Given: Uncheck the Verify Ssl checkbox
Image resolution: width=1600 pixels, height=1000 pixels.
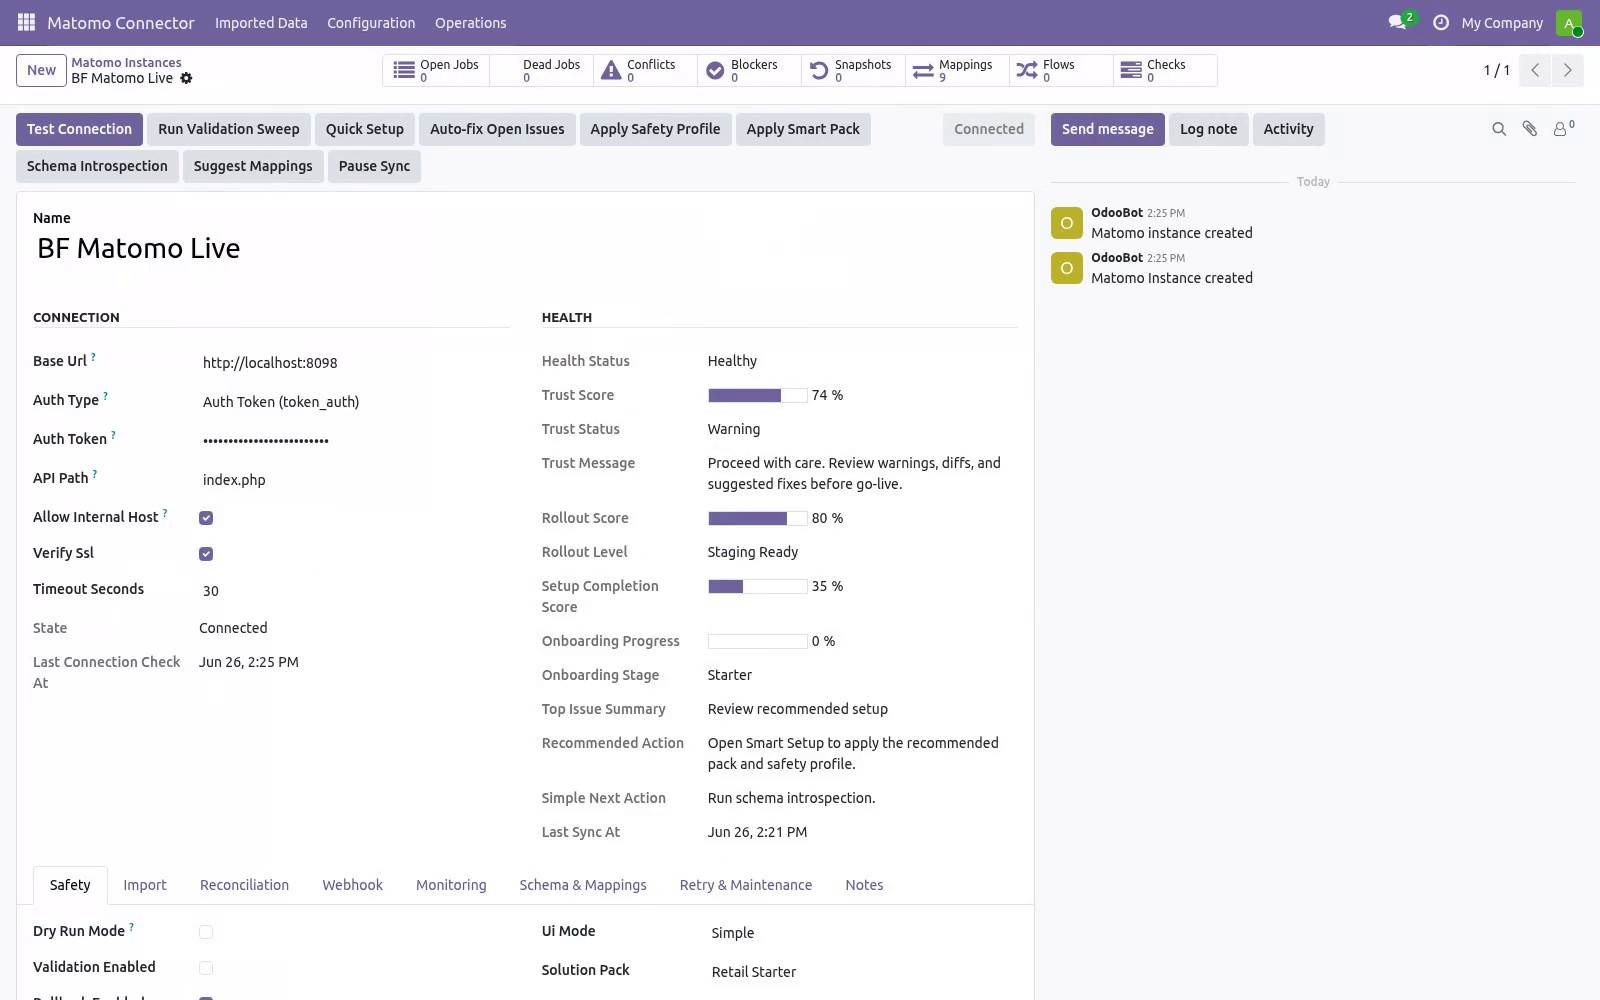Looking at the screenshot, I should pyautogui.click(x=206, y=554).
